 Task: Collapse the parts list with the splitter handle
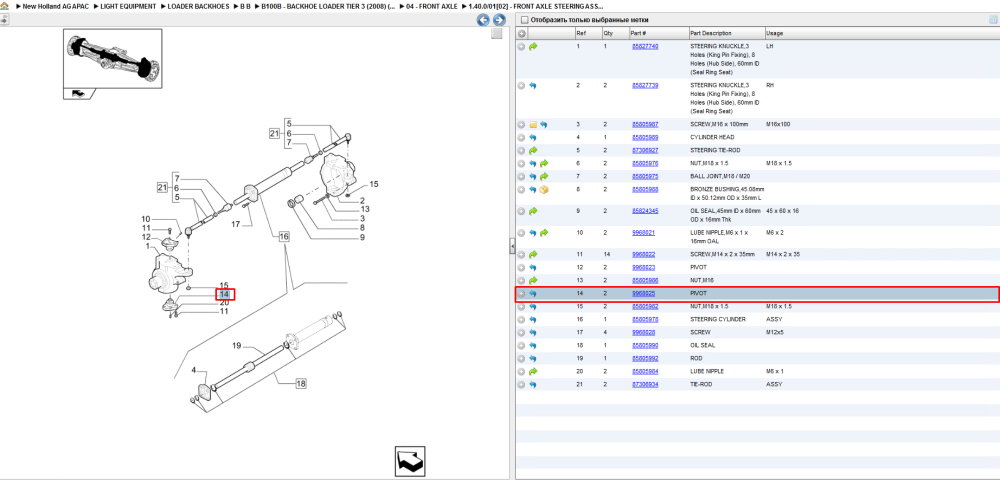(511, 247)
